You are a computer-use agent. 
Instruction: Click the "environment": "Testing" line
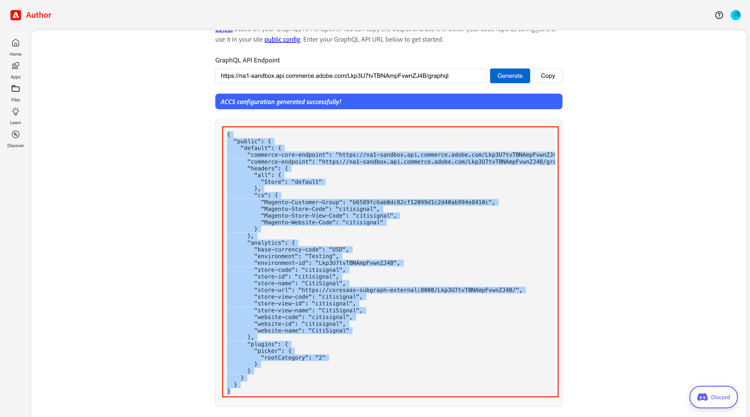point(297,256)
